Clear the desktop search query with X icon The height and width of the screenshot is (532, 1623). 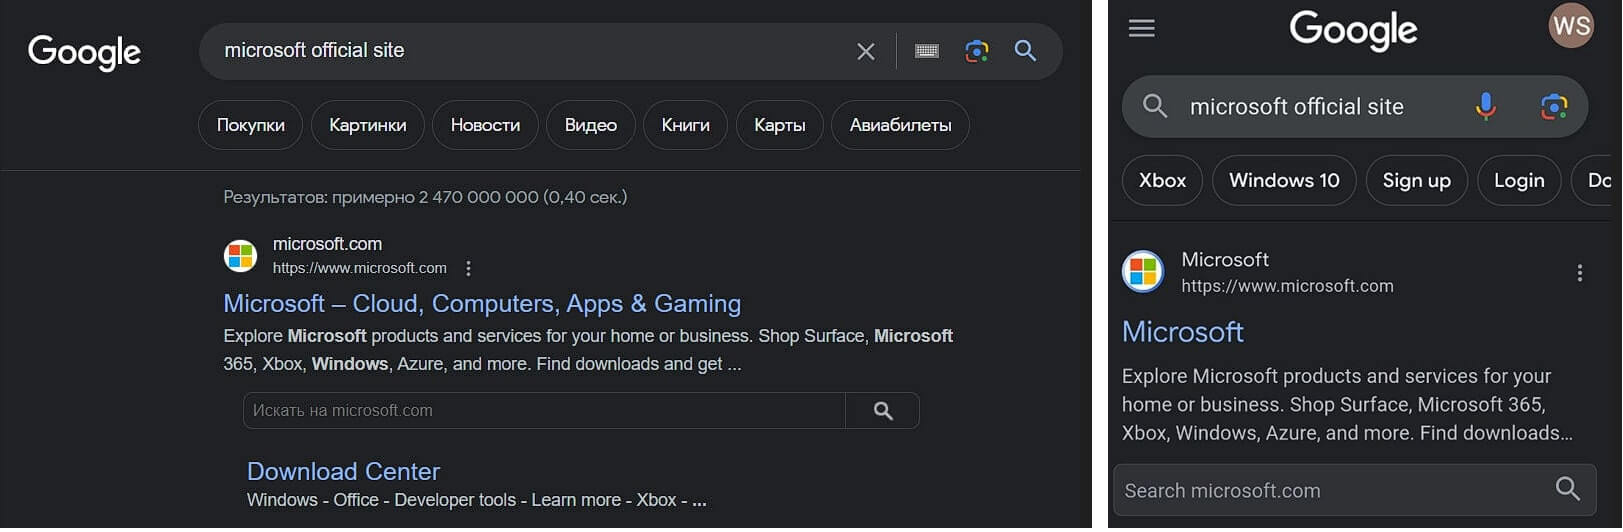(x=866, y=51)
